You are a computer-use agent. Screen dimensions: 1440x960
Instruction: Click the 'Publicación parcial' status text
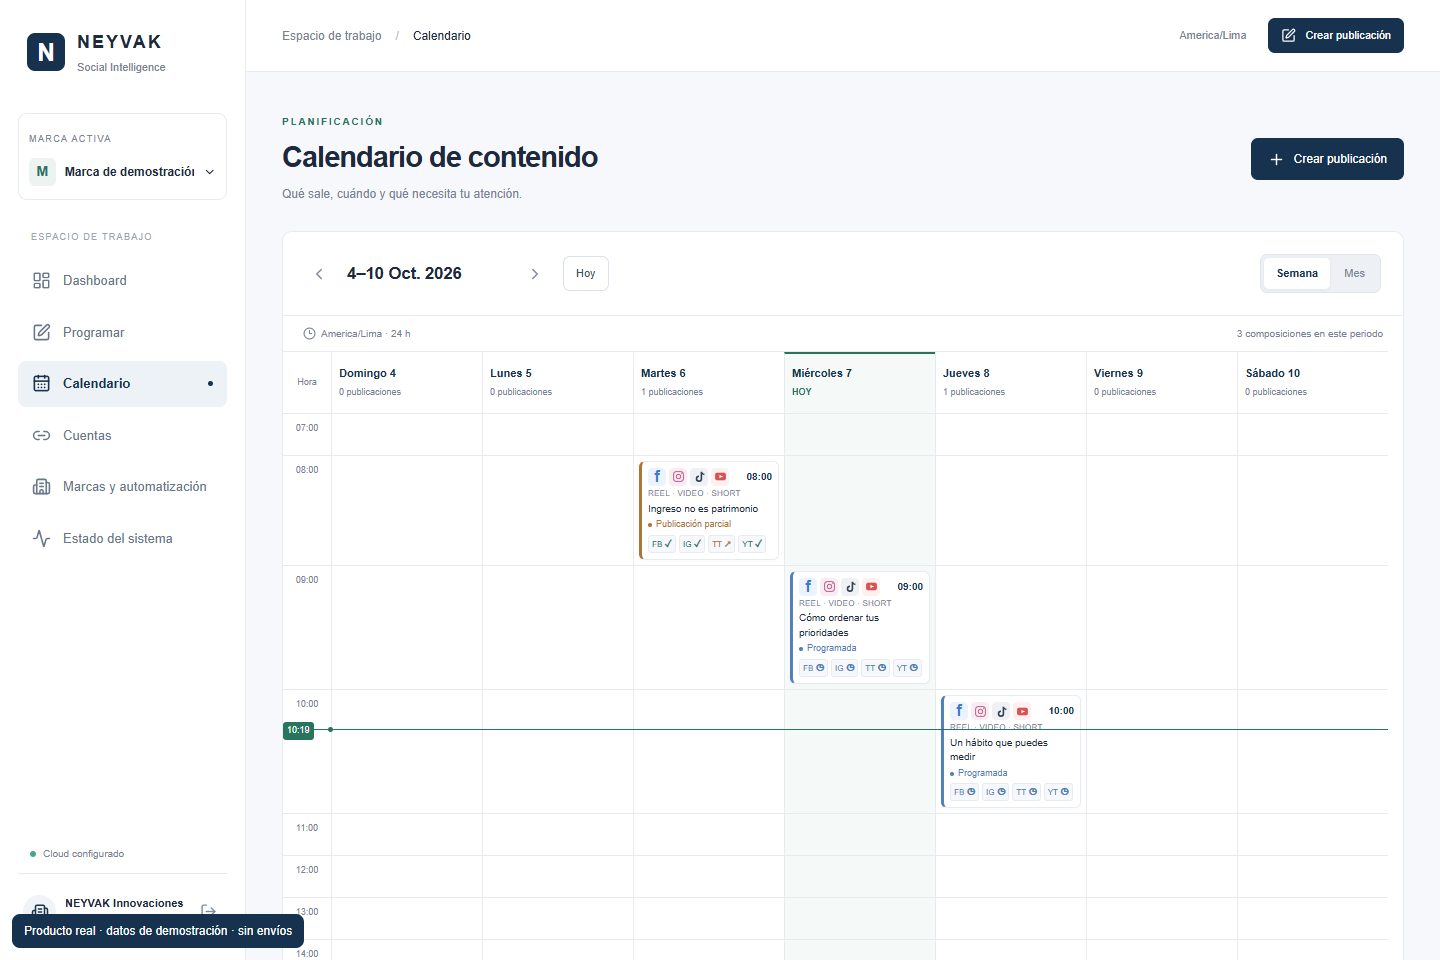pyautogui.click(x=693, y=524)
